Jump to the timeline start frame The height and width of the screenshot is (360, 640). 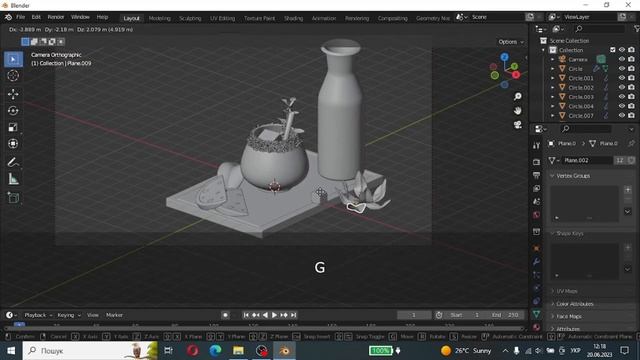point(246,315)
